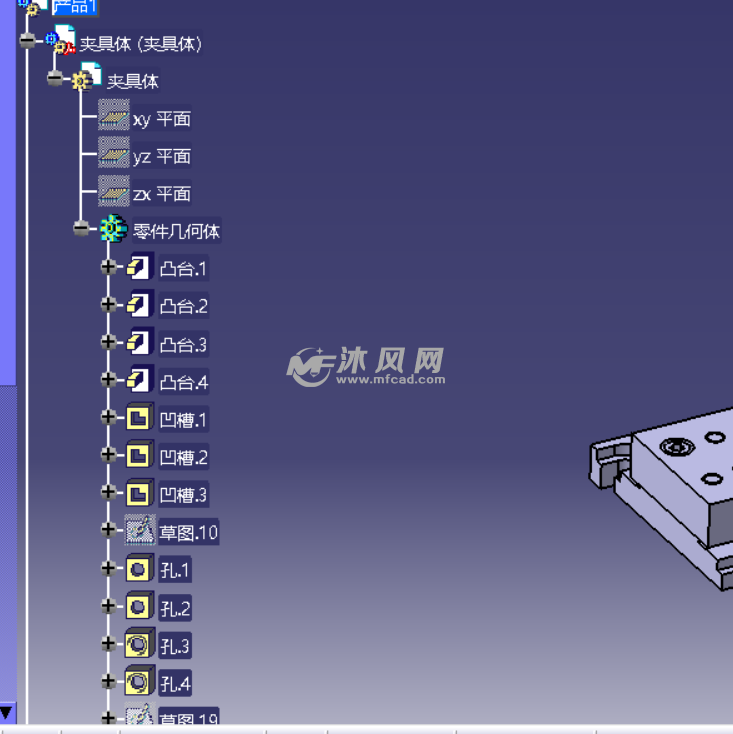
Task: Click the 凸台.1 pad feature icon
Action: coord(139,267)
